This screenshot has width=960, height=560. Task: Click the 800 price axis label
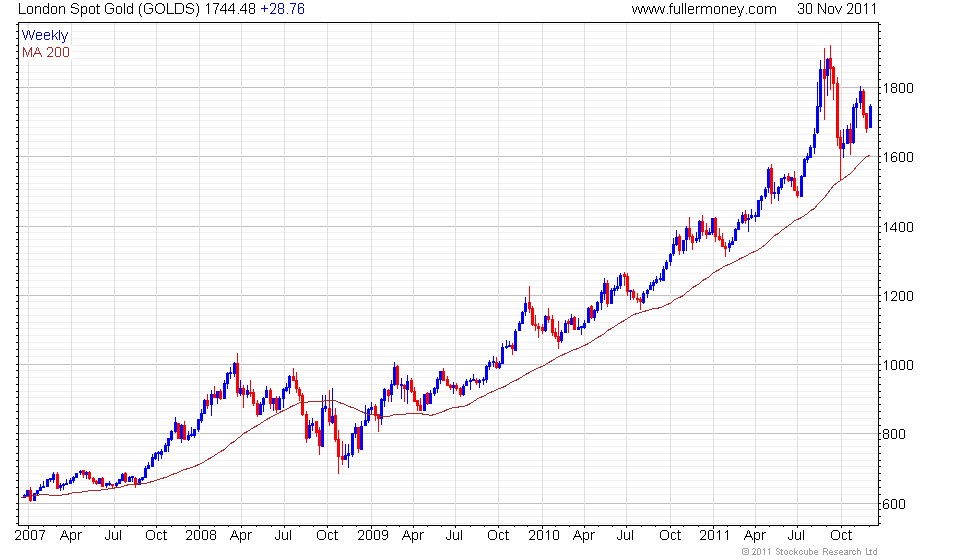tap(894, 435)
